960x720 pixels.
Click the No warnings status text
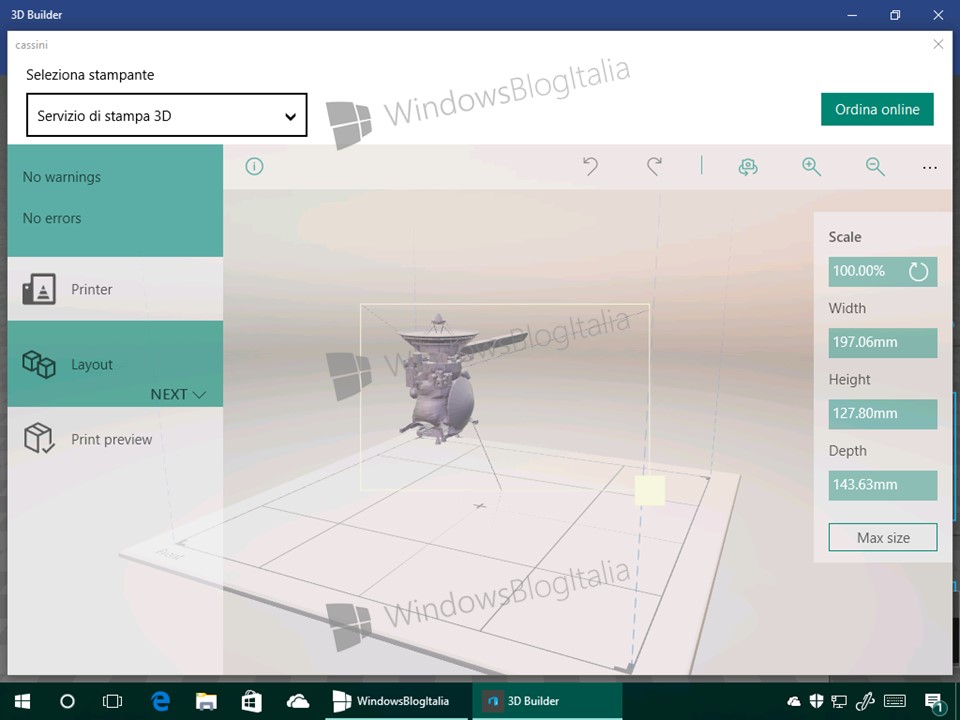tap(62, 177)
